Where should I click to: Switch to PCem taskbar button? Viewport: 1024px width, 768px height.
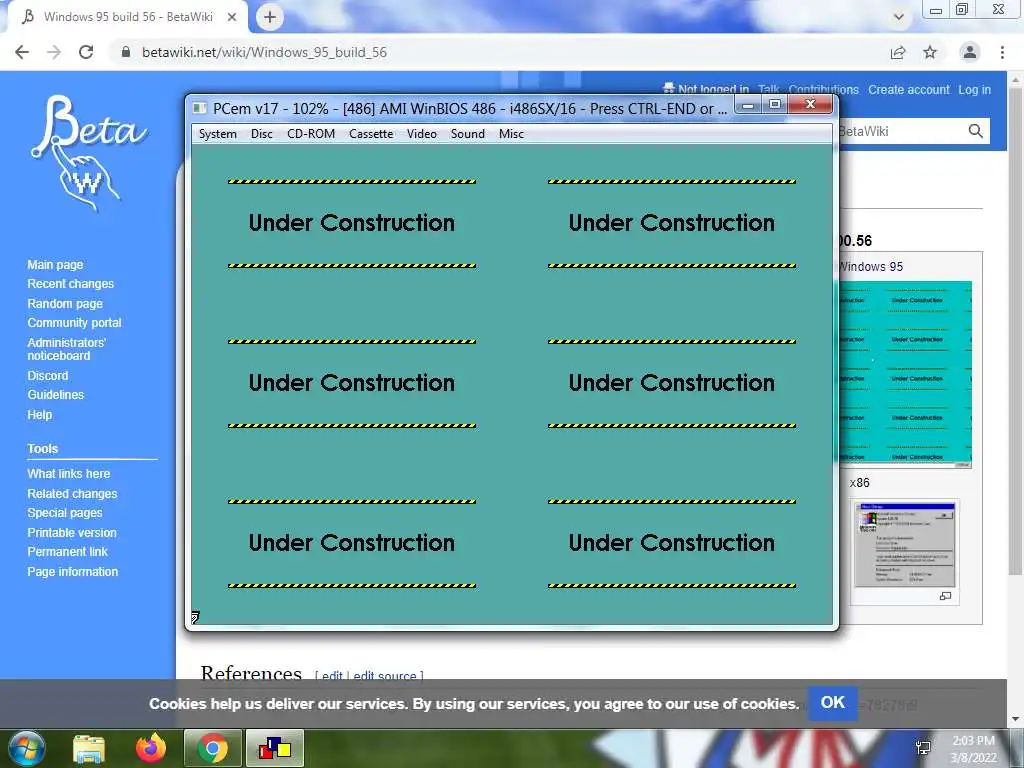(x=275, y=748)
